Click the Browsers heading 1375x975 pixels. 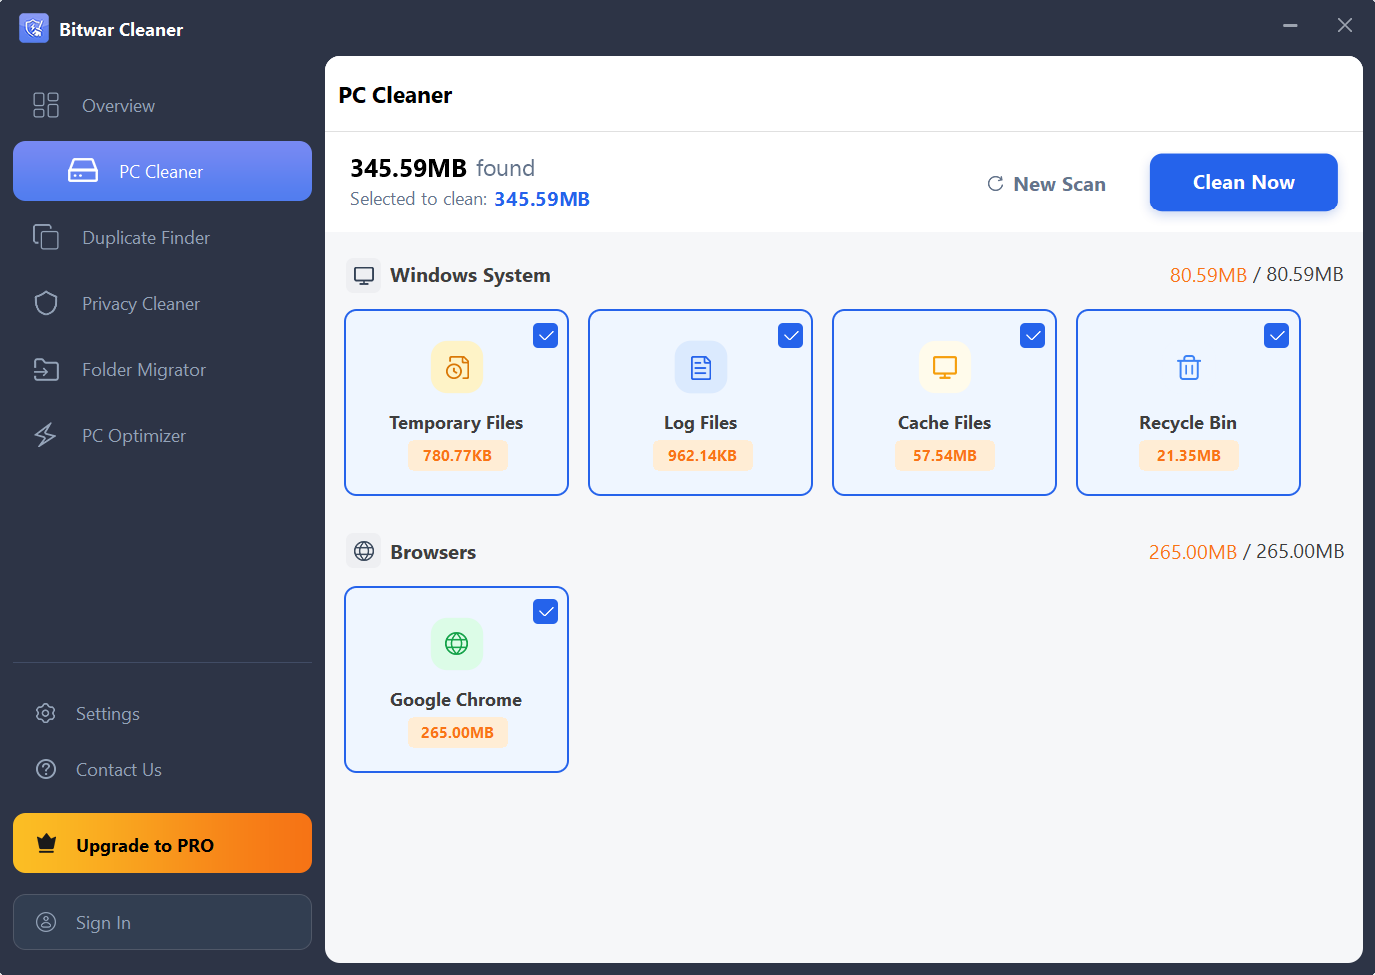[433, 552]
